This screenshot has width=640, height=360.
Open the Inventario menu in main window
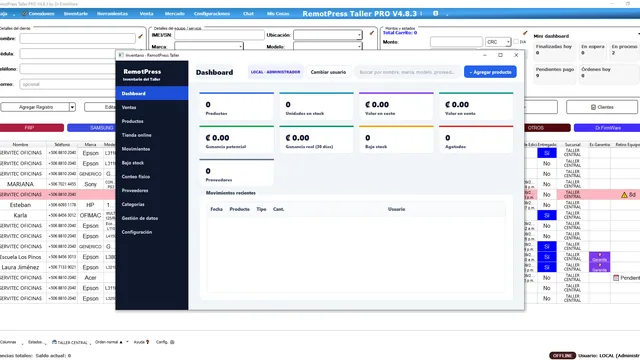(76, 13)
